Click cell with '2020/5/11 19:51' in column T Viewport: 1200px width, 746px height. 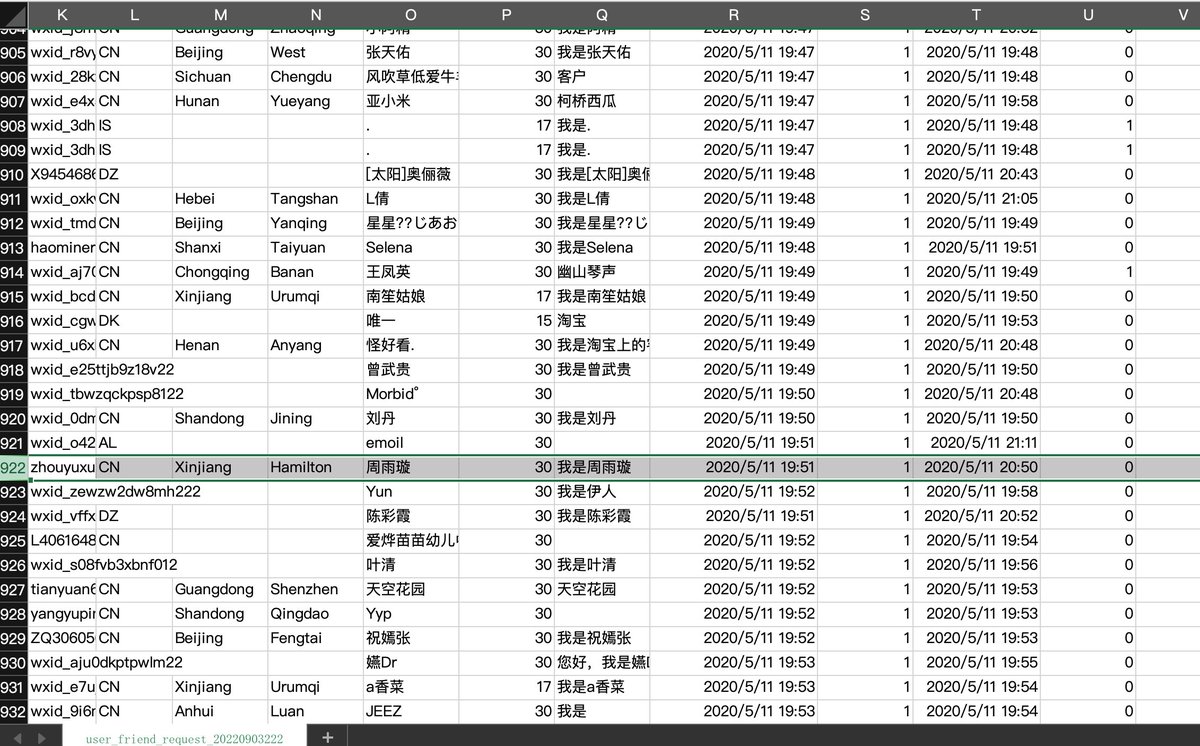976,248
